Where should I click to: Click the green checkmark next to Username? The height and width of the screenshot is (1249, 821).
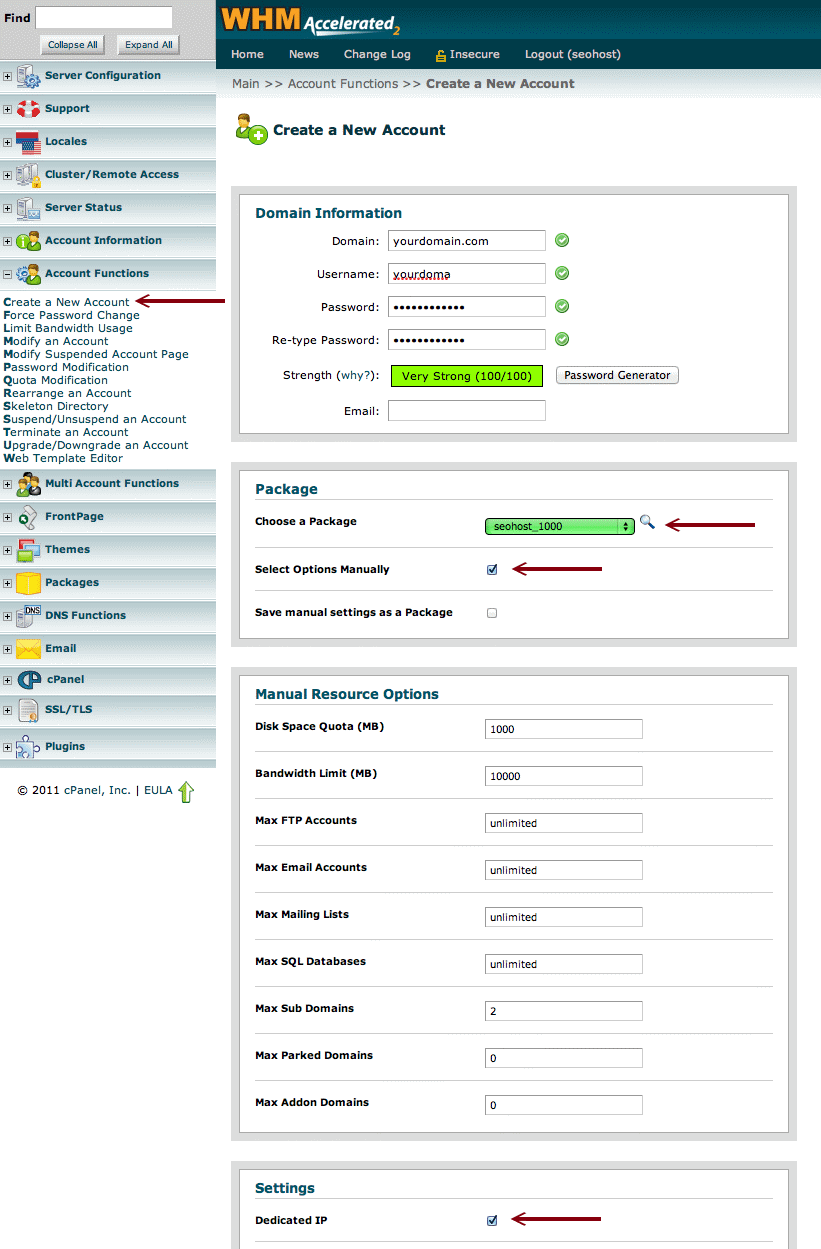tap(562, 273)
